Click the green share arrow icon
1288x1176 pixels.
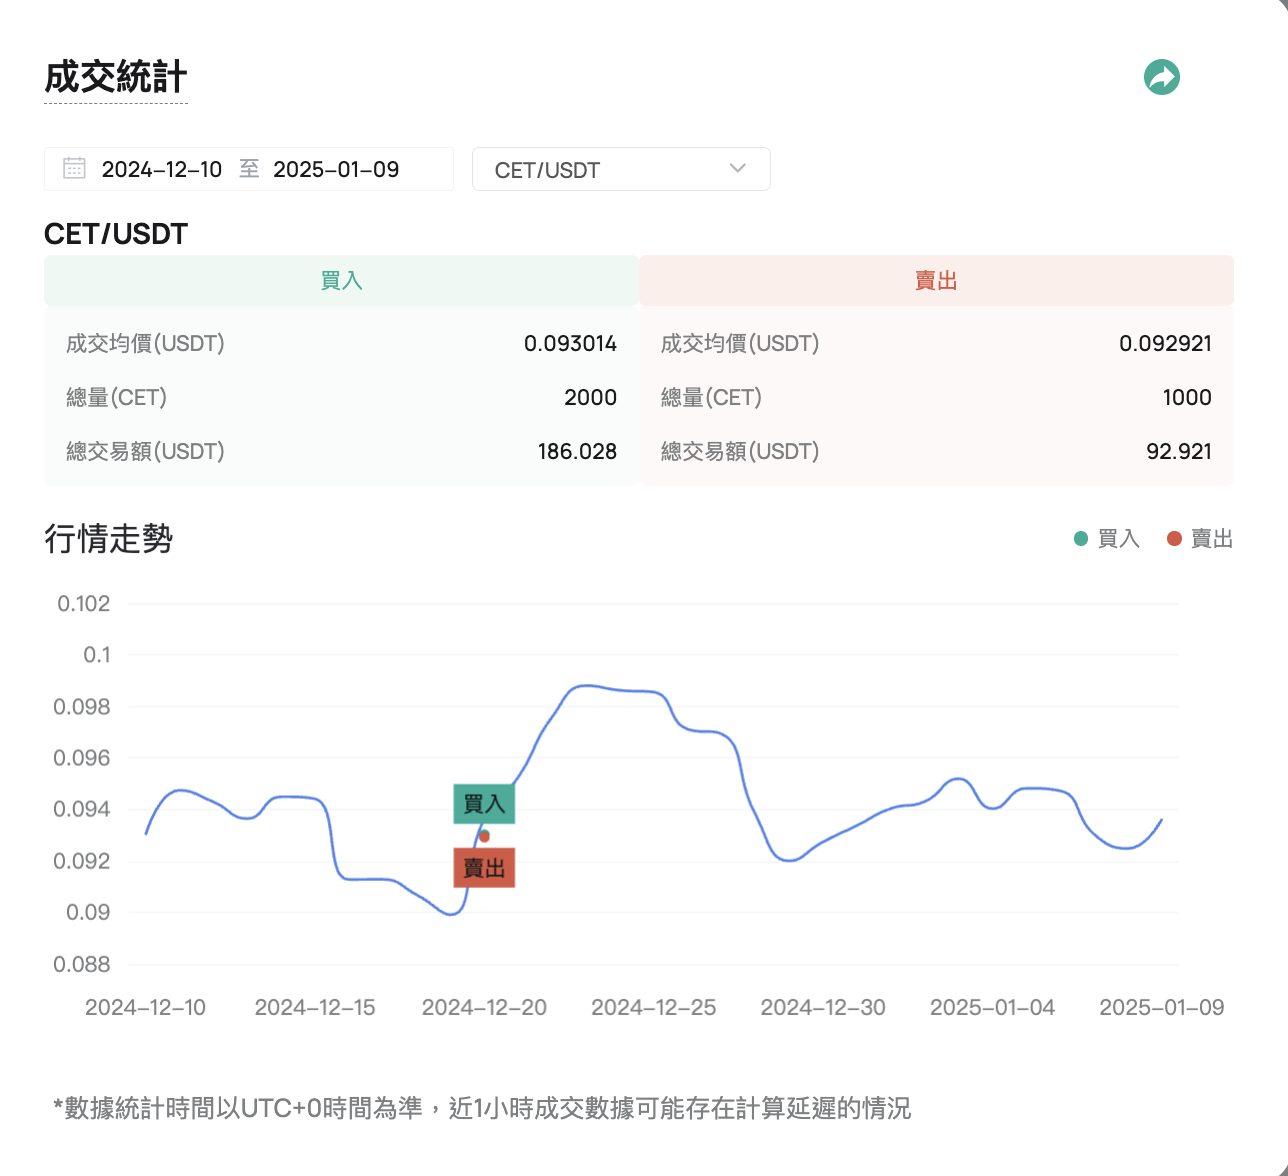pos(1162,77)
